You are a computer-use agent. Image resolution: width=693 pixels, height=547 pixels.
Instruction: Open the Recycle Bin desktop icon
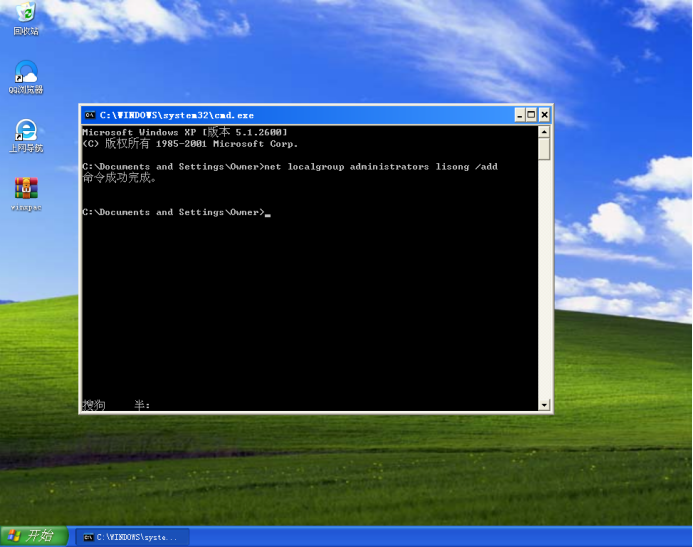pyautogui.click(x=26, y=18)
